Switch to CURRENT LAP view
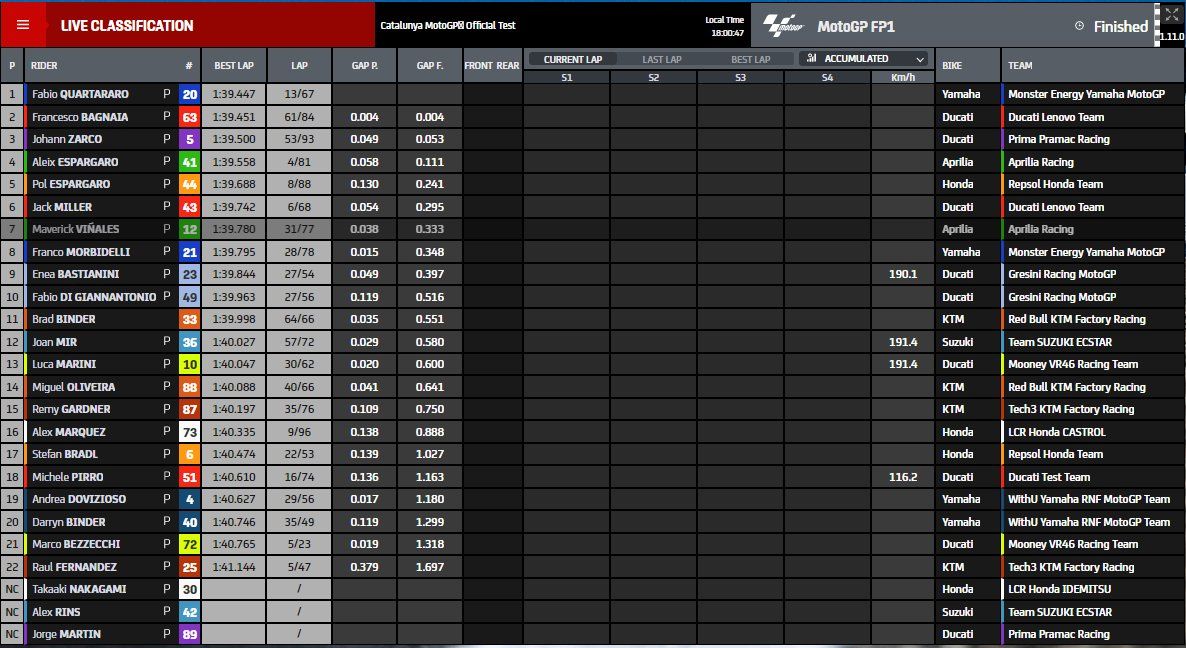This screenshot has width=1186, height=648. pyautogui.click(x=572, y=59)
